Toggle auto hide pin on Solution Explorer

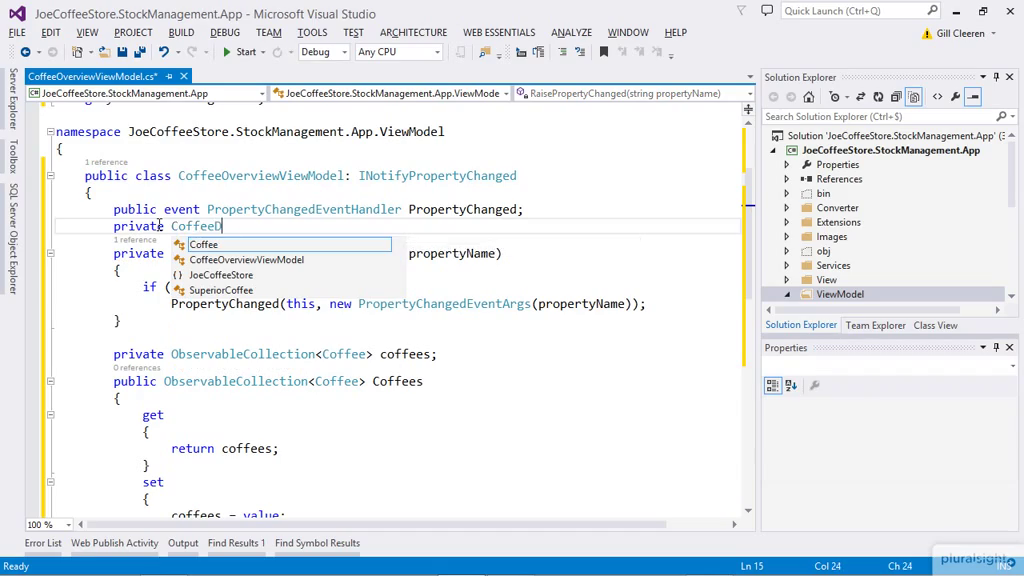click(996, 77)
